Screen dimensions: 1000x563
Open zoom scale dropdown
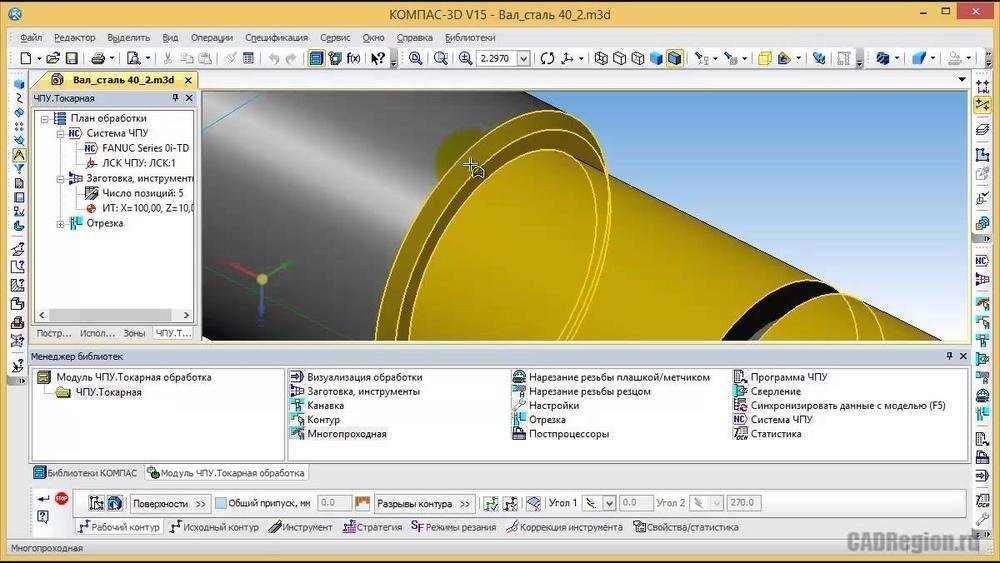[524, 58]
